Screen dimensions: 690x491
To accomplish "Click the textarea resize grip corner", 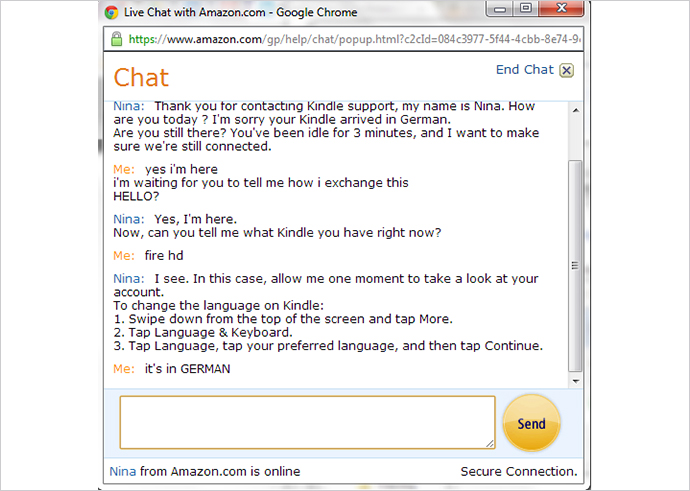I will click(x=490, y=444).
